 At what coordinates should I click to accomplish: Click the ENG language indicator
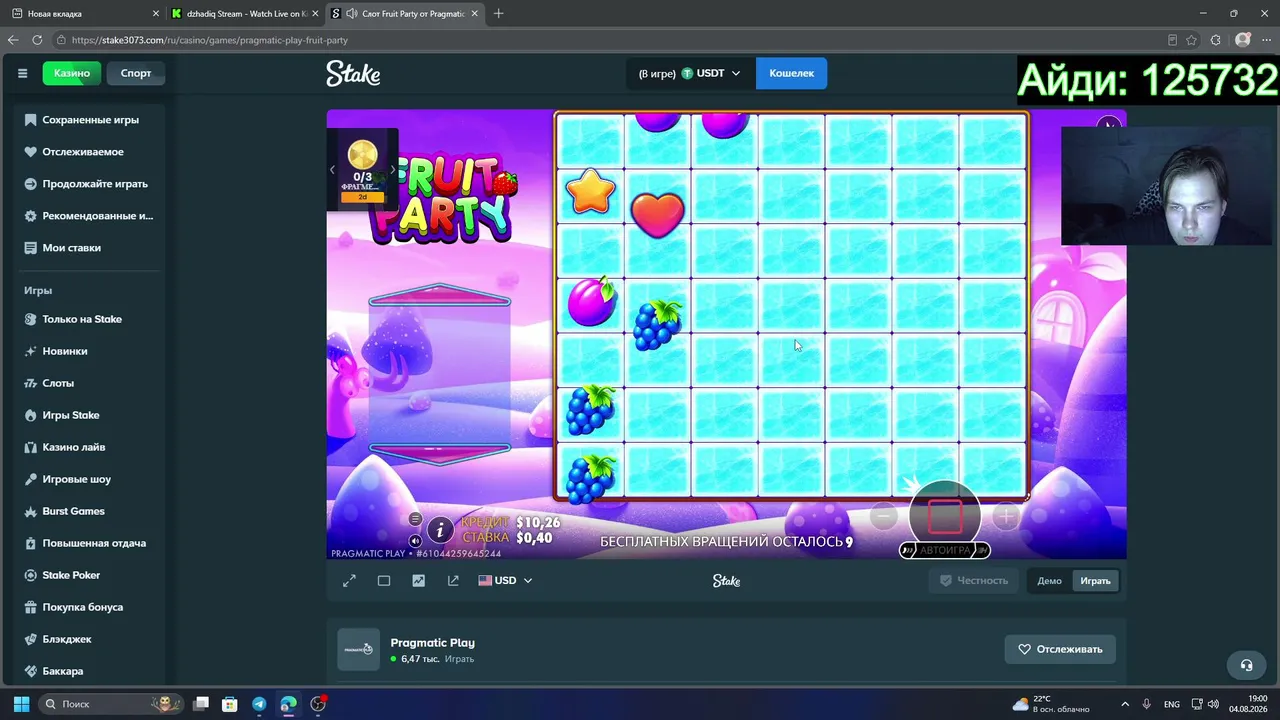1172,704
